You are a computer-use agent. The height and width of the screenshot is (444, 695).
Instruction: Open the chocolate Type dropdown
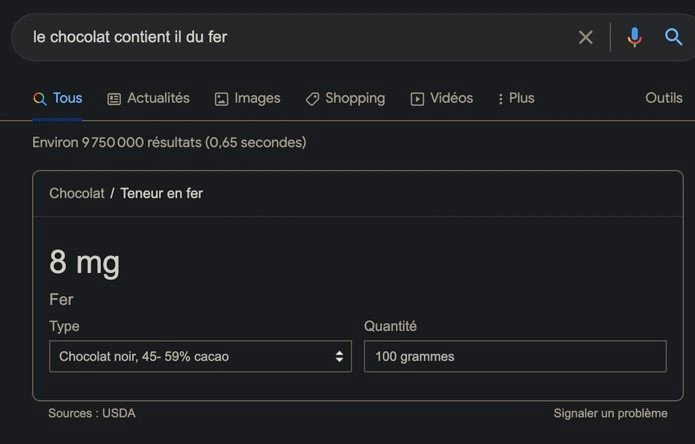coord(200,356)
